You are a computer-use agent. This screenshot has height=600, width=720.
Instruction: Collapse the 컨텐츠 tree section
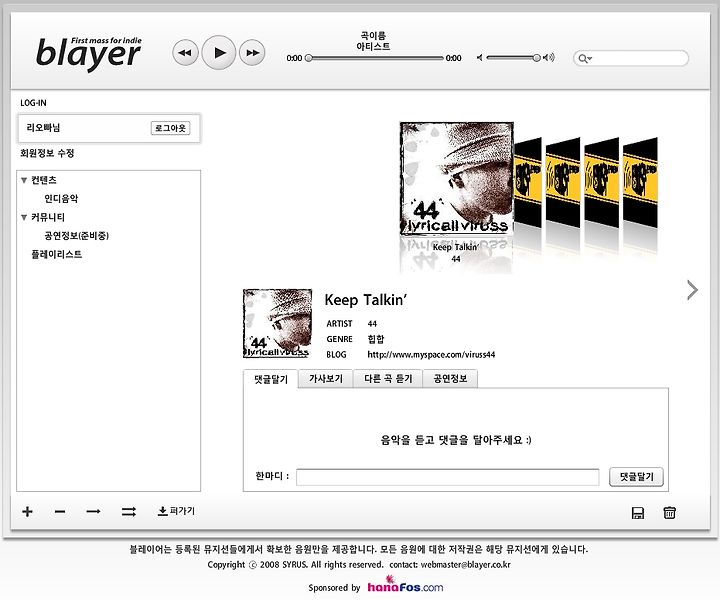click(x=24, y=180)
